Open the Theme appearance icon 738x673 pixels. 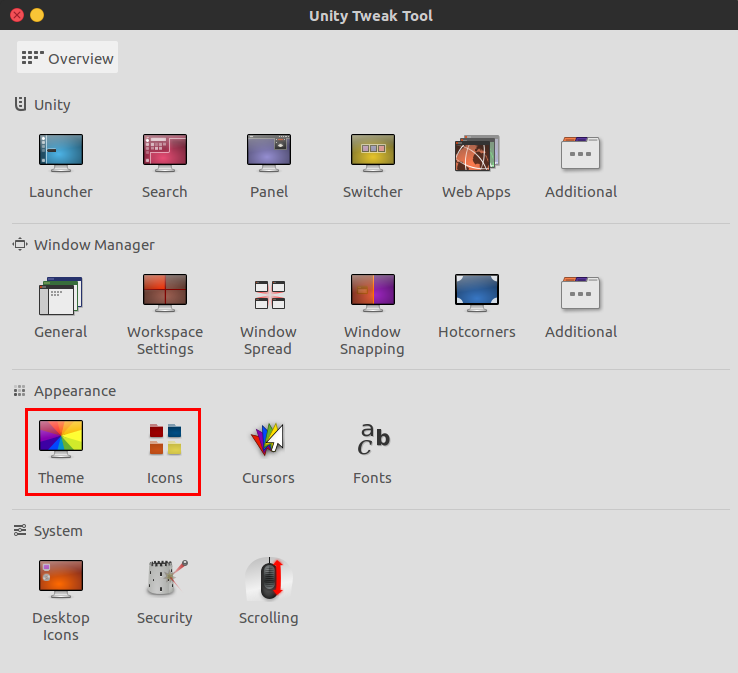[x=61, y=439]
